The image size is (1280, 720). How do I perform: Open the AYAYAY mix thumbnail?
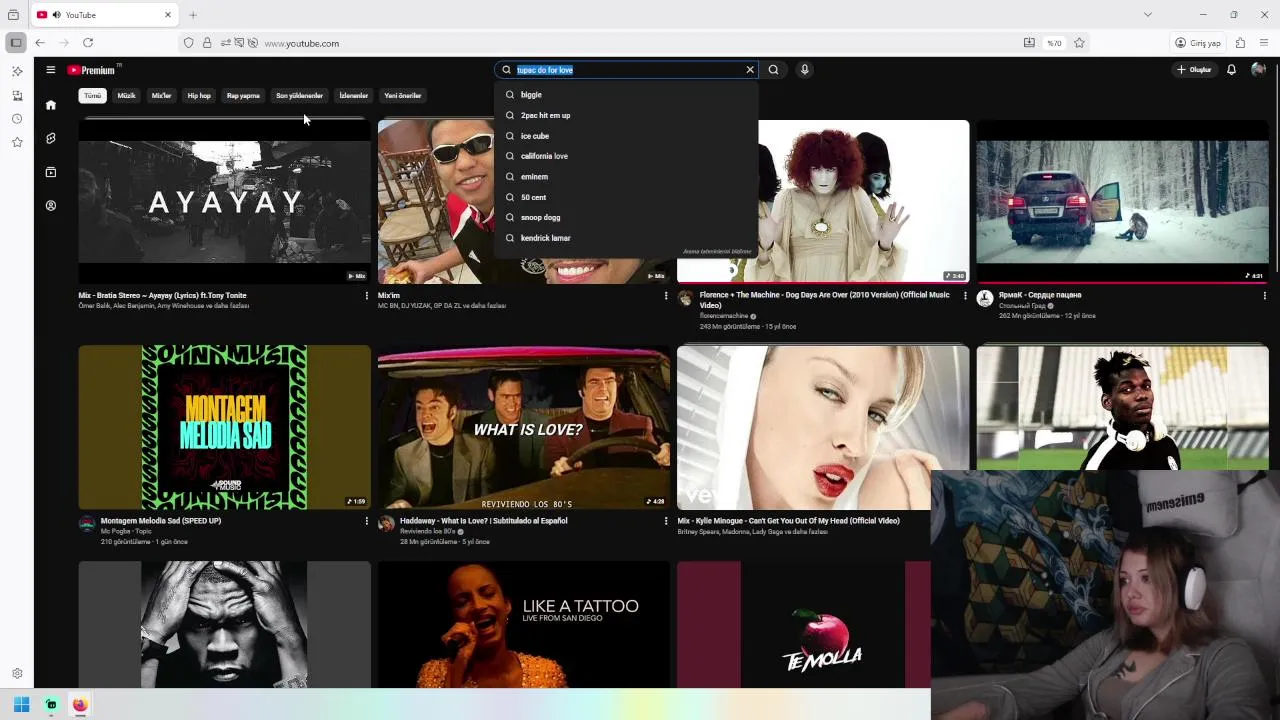click(224, 201)
